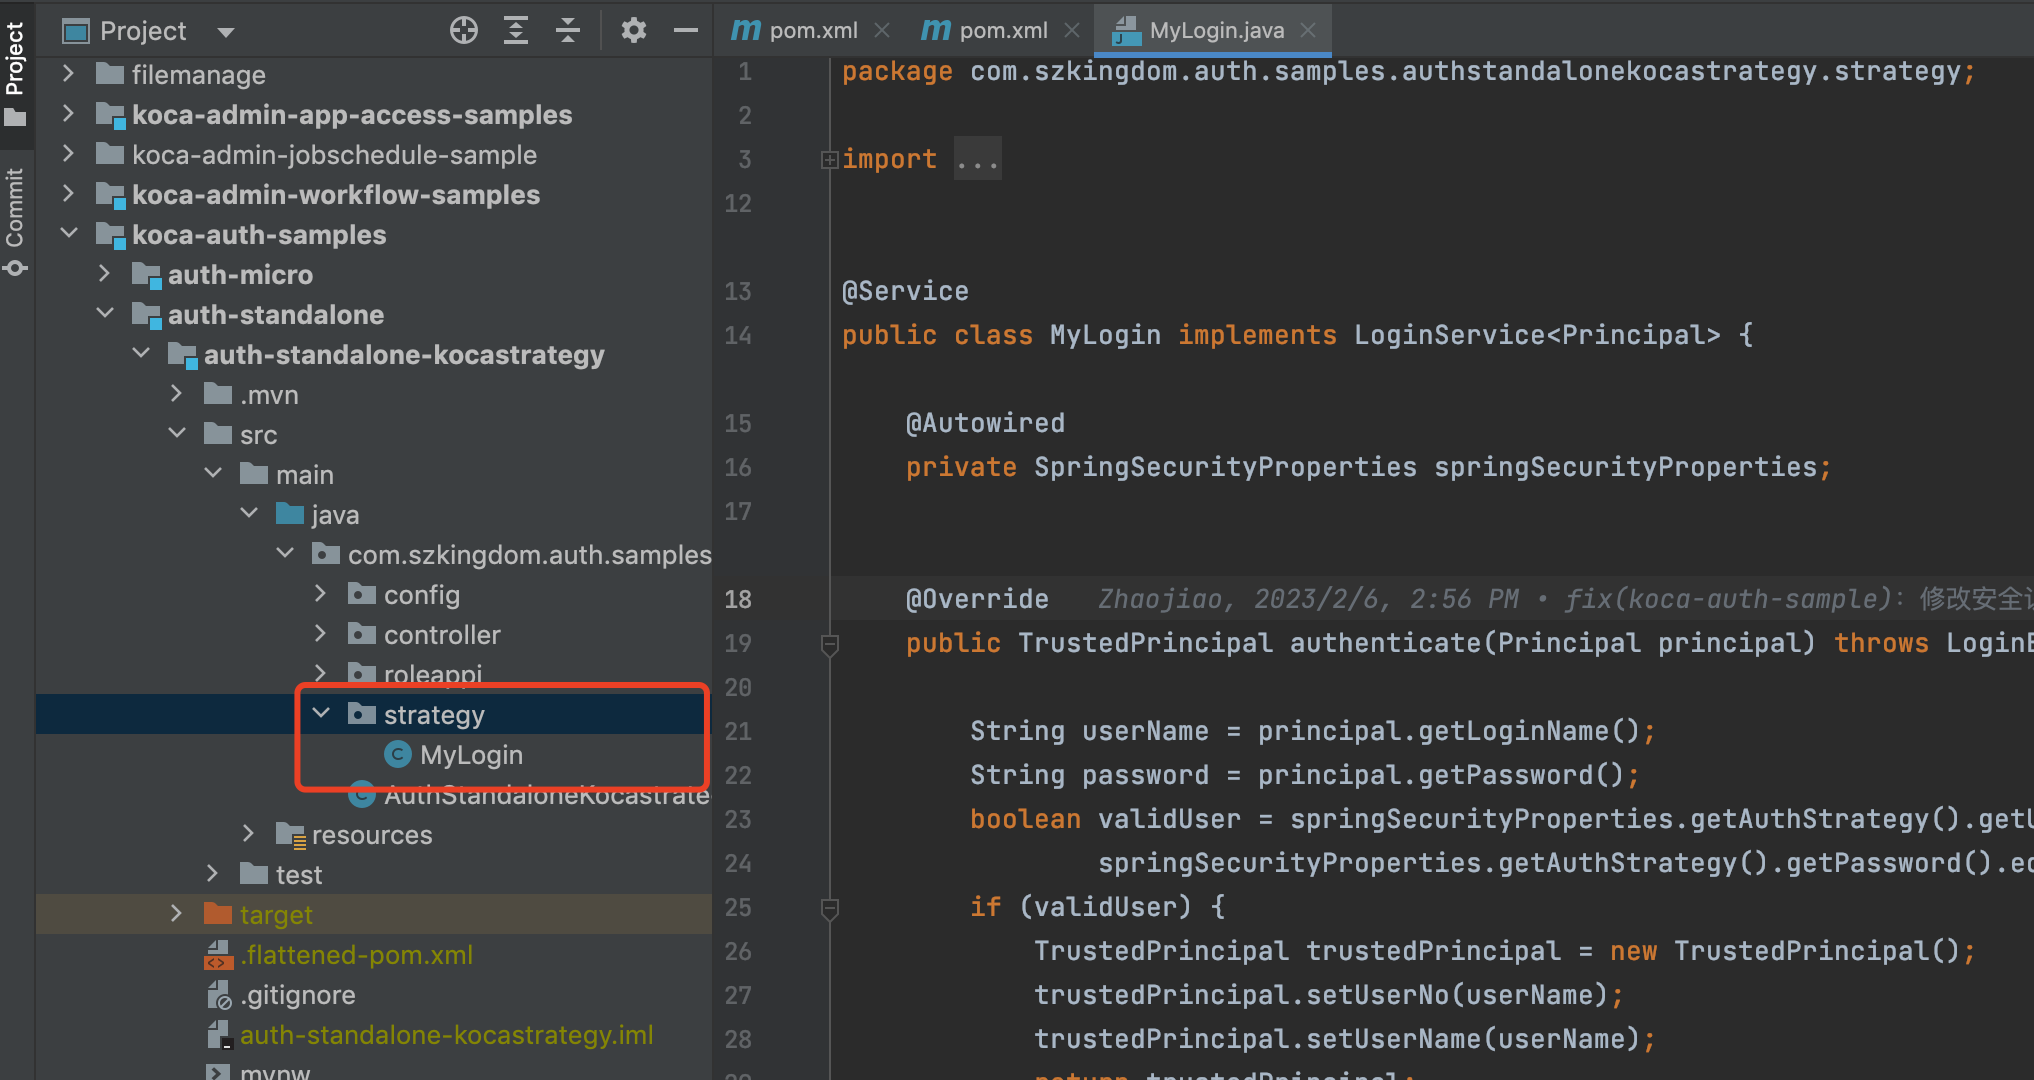Click the Expand All icon in Project toolbar
The image size is (2034, 1080).
click(516, 31)
